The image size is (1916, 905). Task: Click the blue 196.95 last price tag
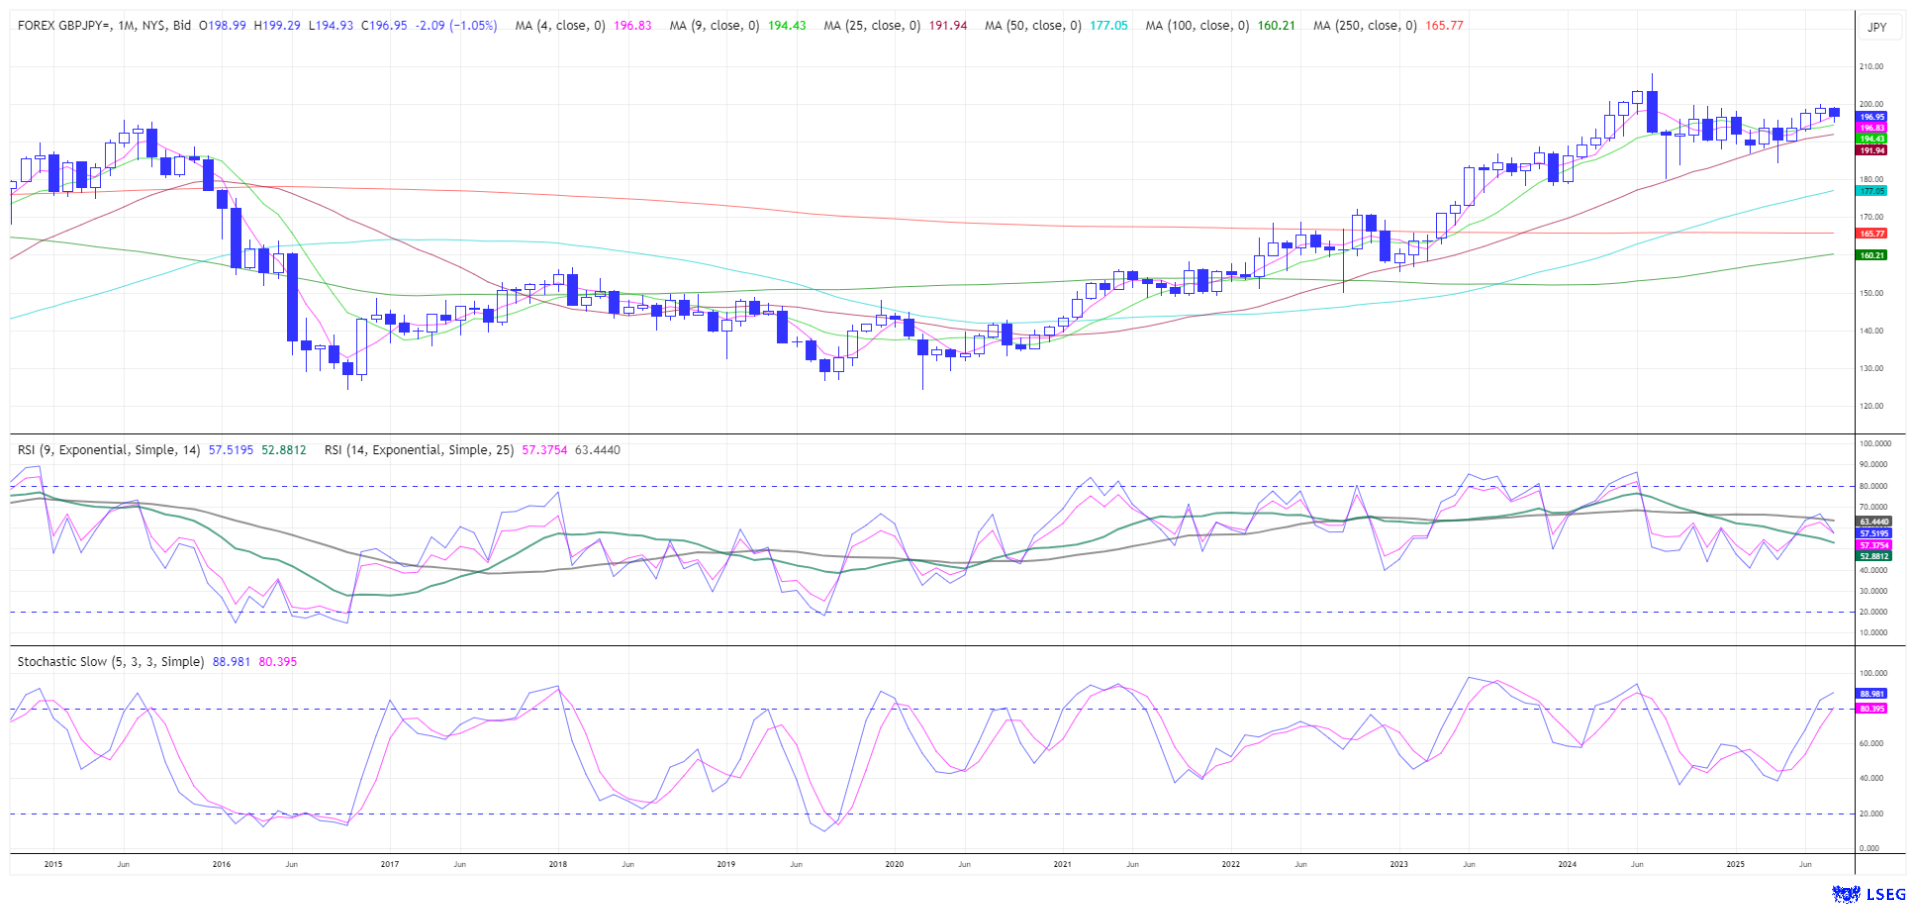pos(1871,117)
